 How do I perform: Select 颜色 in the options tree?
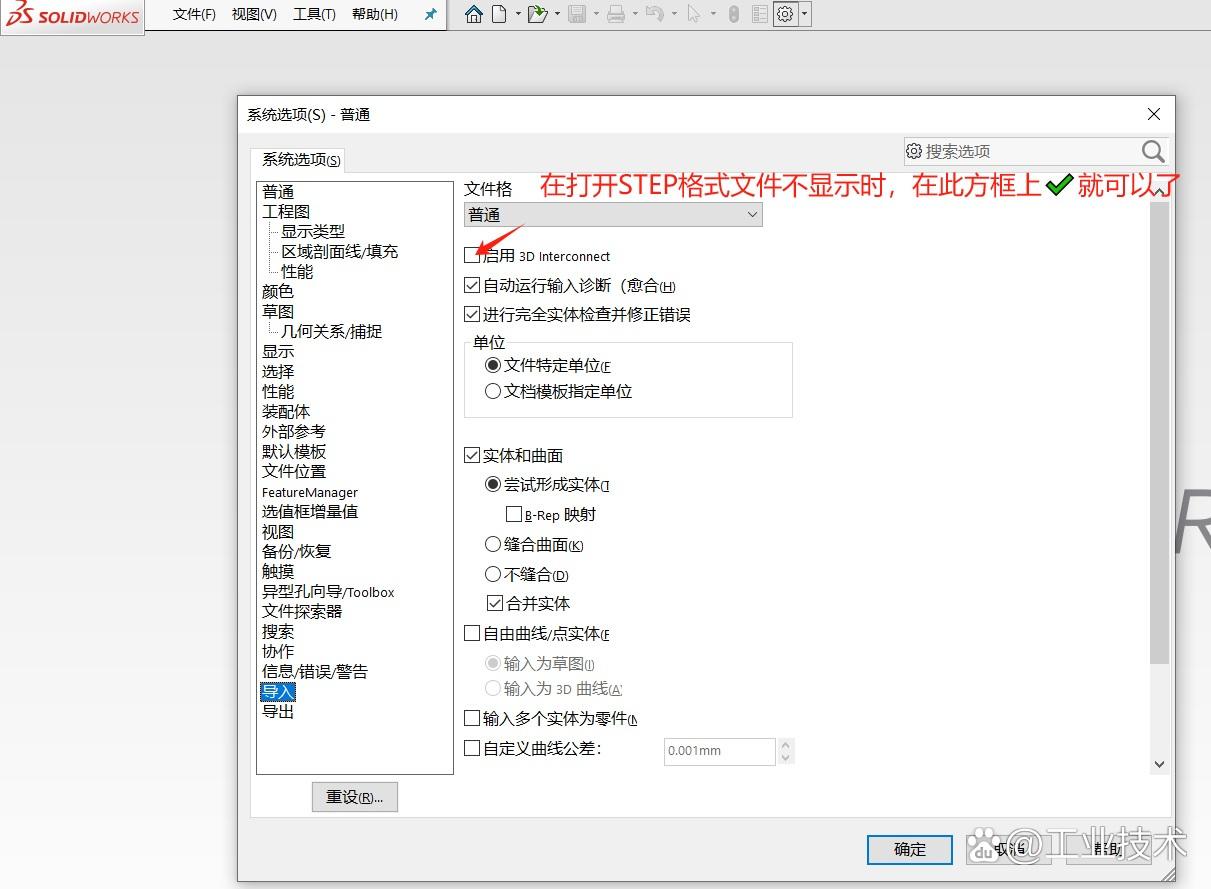pos(278,292)
